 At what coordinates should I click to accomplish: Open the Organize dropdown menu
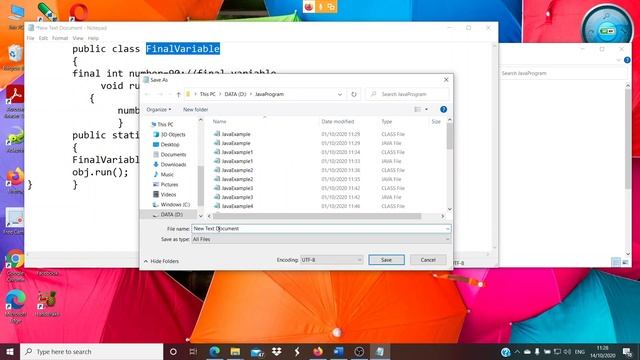[x=159, y=109]
